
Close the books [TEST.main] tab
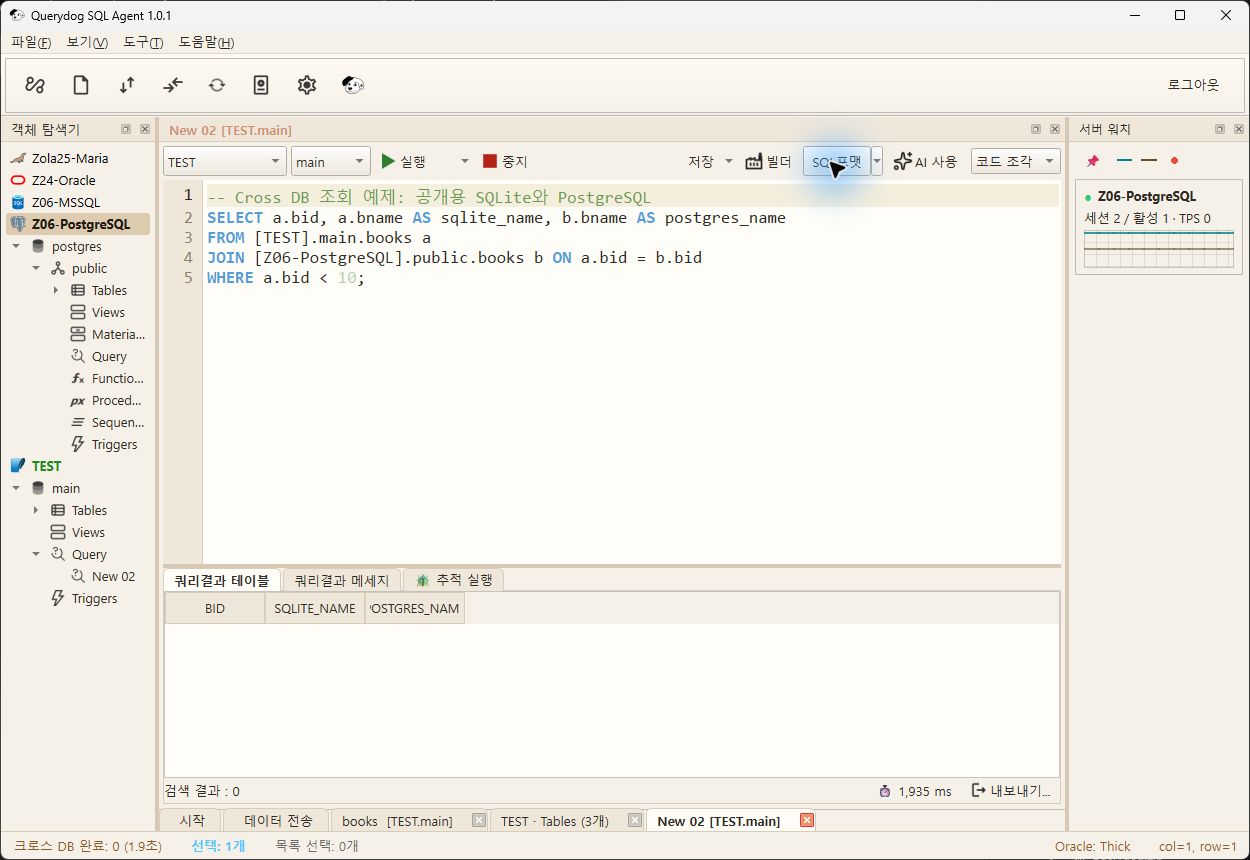479,820
